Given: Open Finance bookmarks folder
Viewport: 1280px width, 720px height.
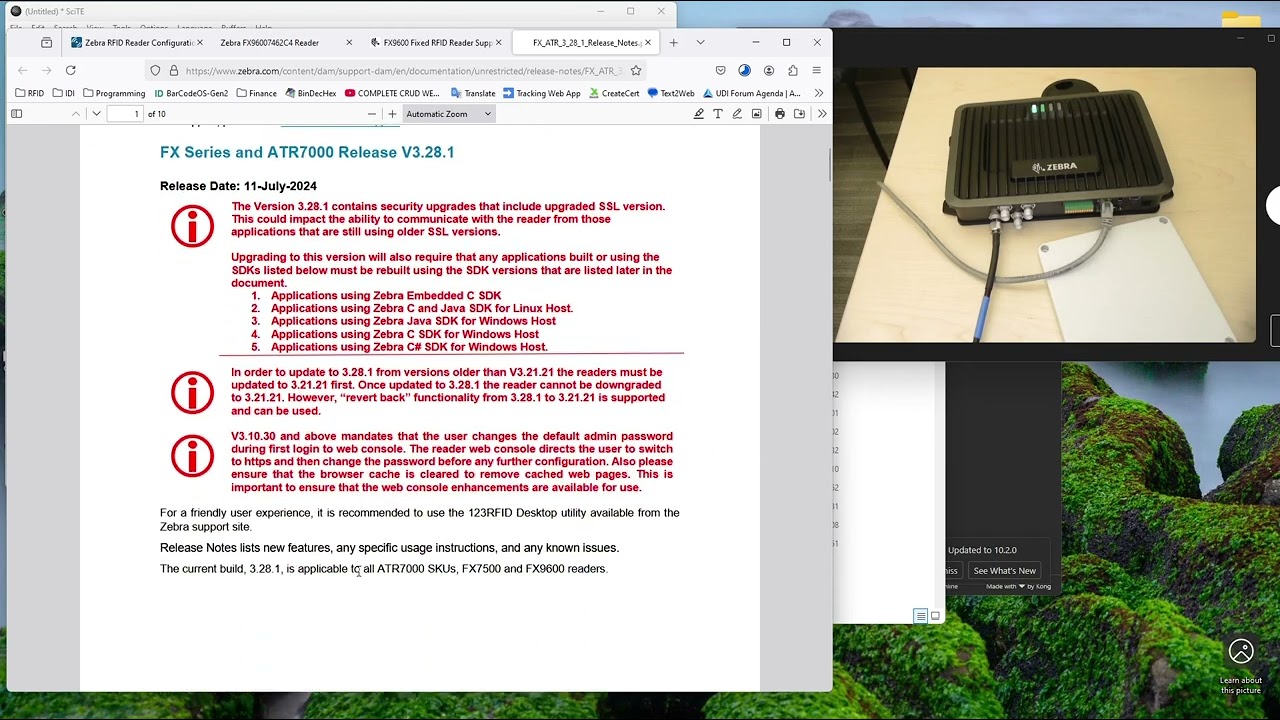Looking at the screenshot, I should tap(257, 93).
